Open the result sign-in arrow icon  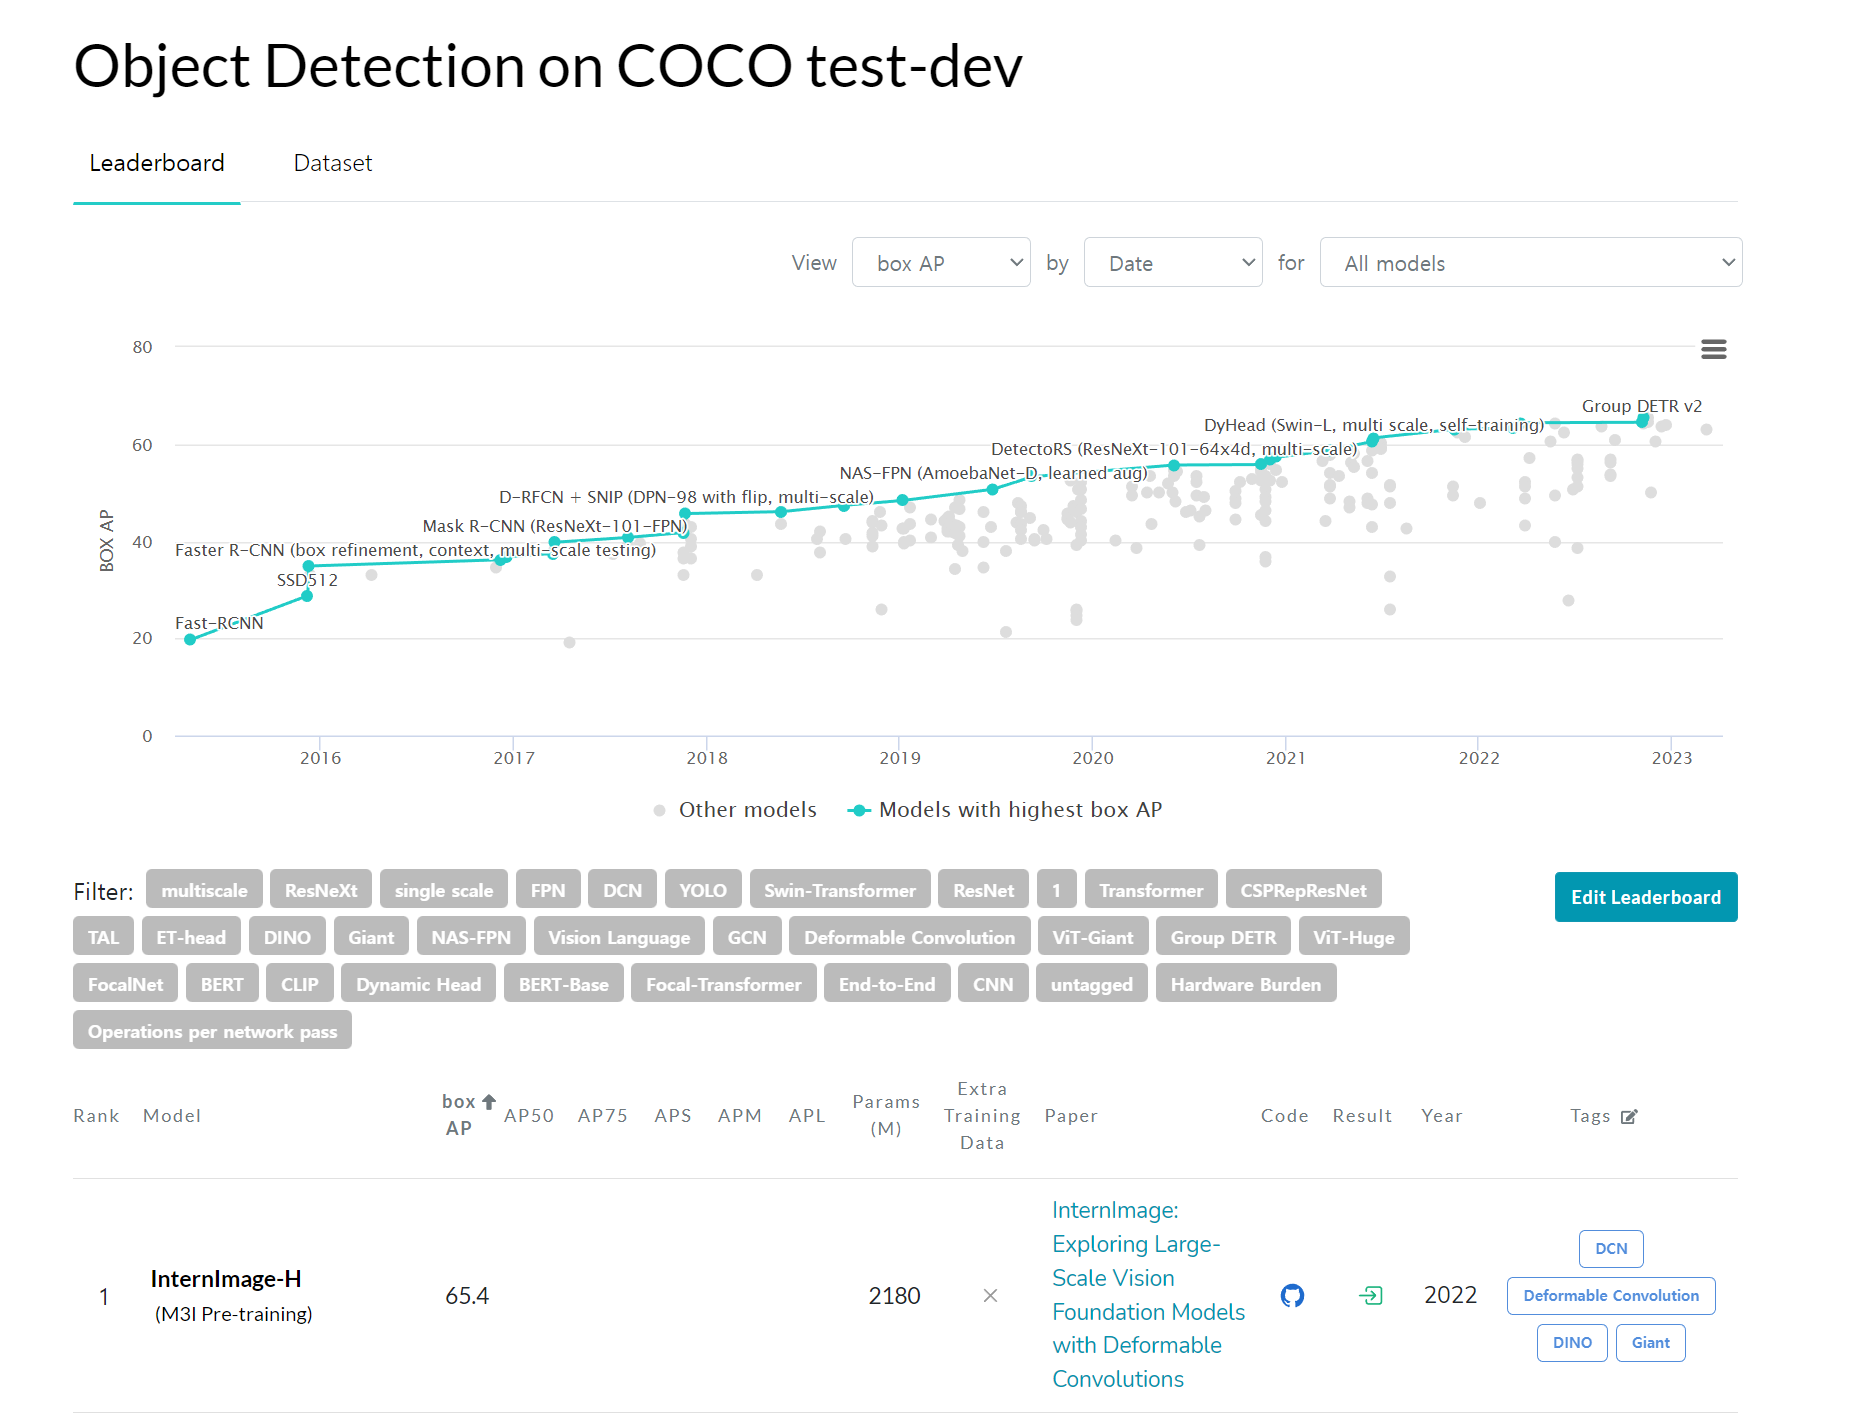pos(1371,1296)
